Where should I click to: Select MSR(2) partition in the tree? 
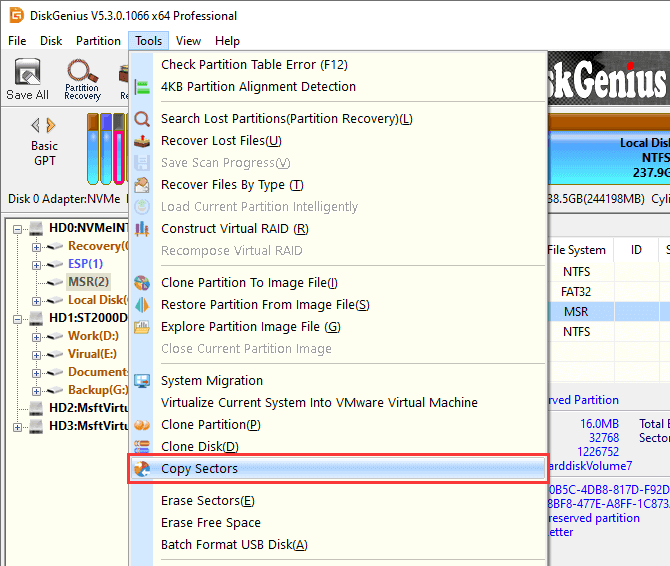(88, 282)
